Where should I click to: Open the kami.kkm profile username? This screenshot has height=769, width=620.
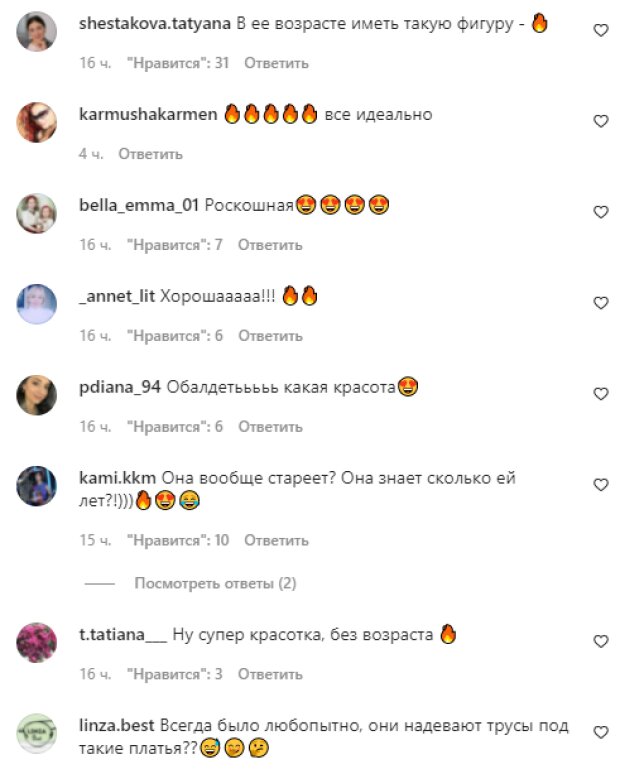(x=117, y=478)
